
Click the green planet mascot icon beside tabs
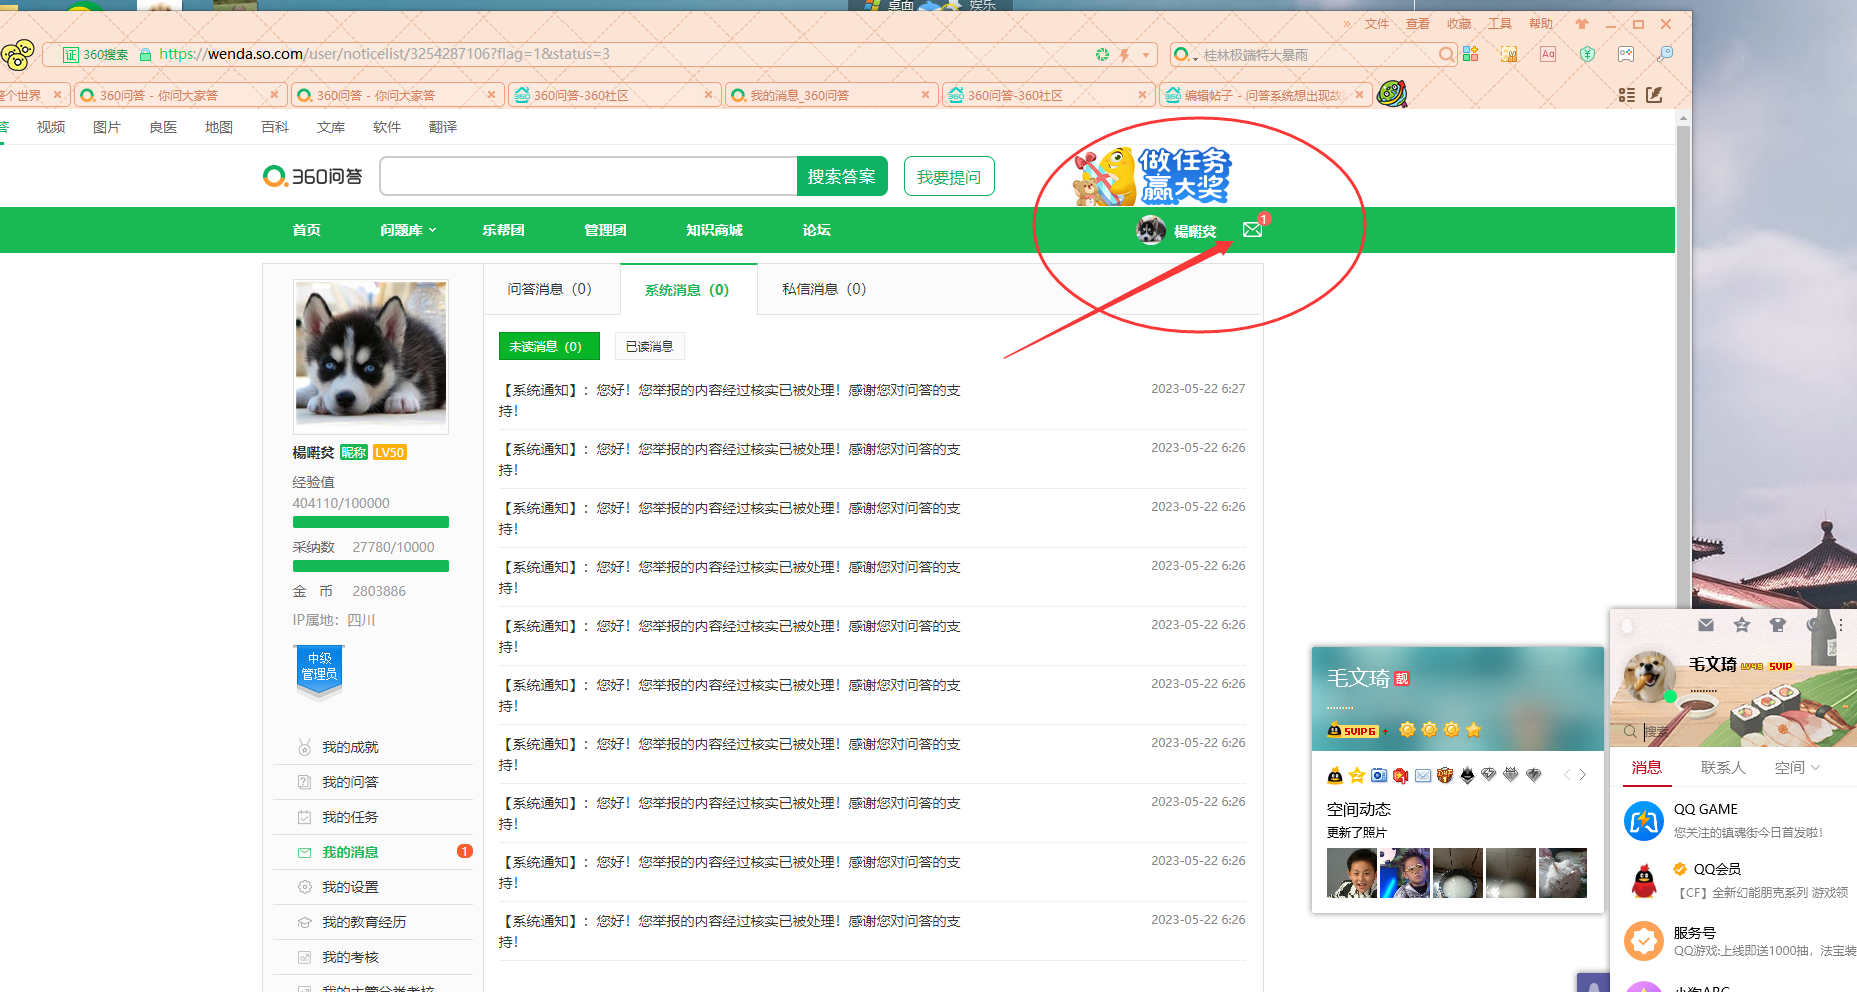[x=1392, y=94]
